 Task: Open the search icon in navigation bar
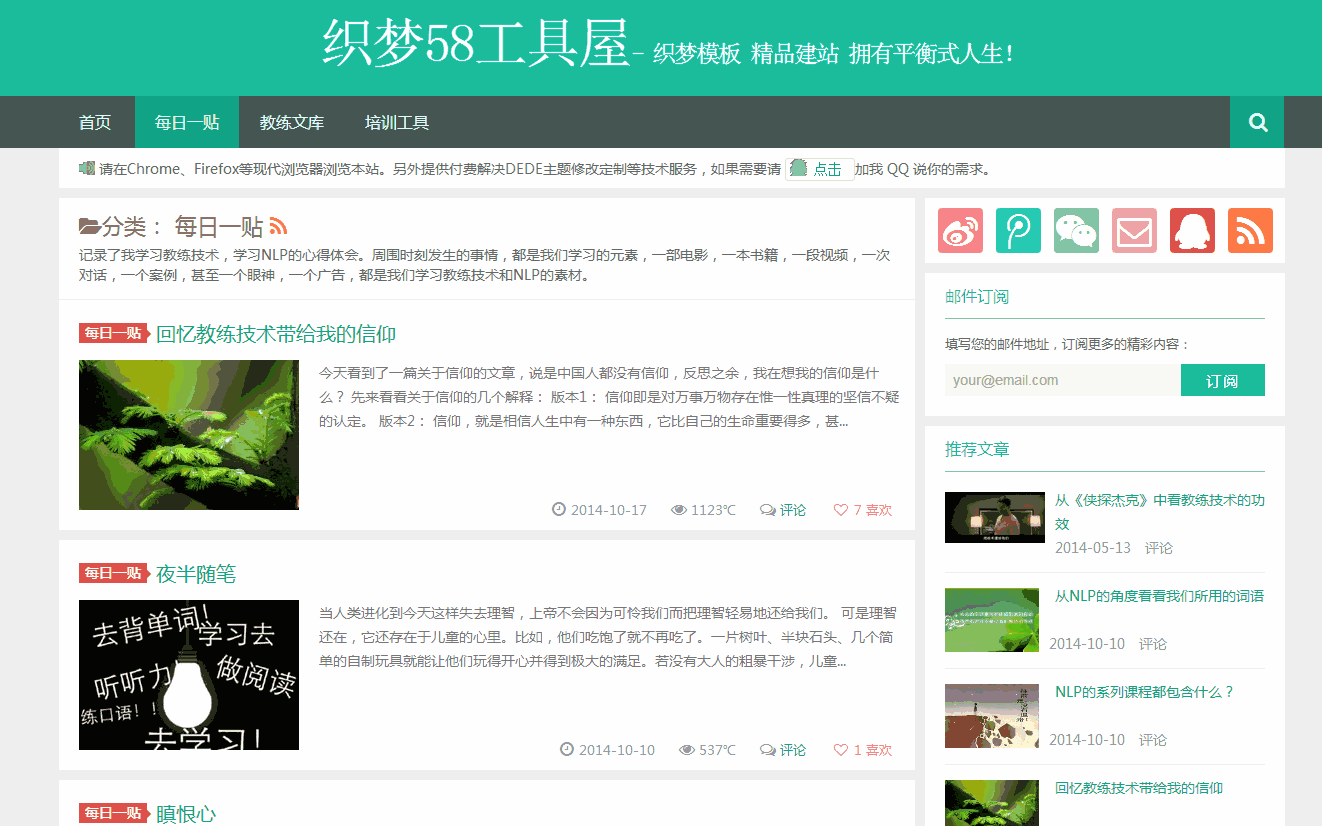coord(1257,122)
